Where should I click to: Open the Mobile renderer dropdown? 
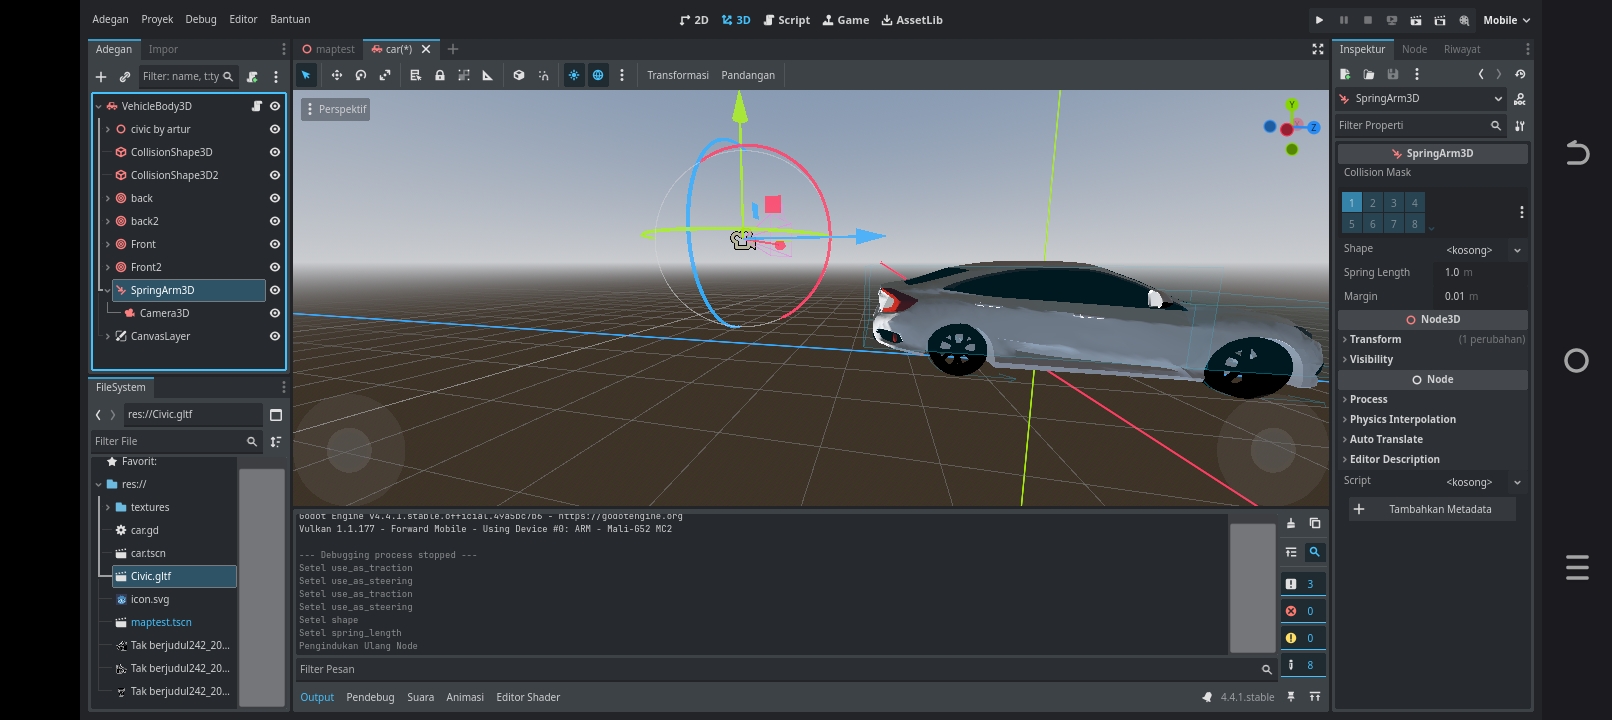[1506, 20]
